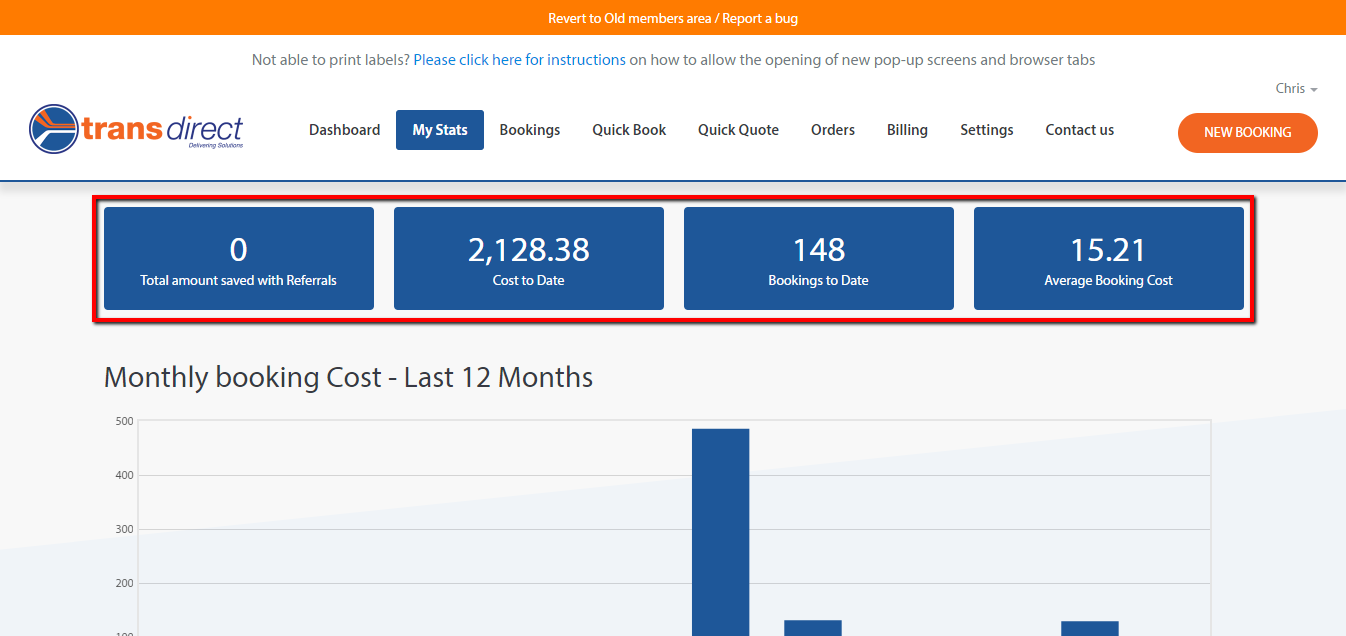Click the Total amount saved with Referrals card
The width and height of the screenshot is (1346, 636).
[x=239, y=258]
